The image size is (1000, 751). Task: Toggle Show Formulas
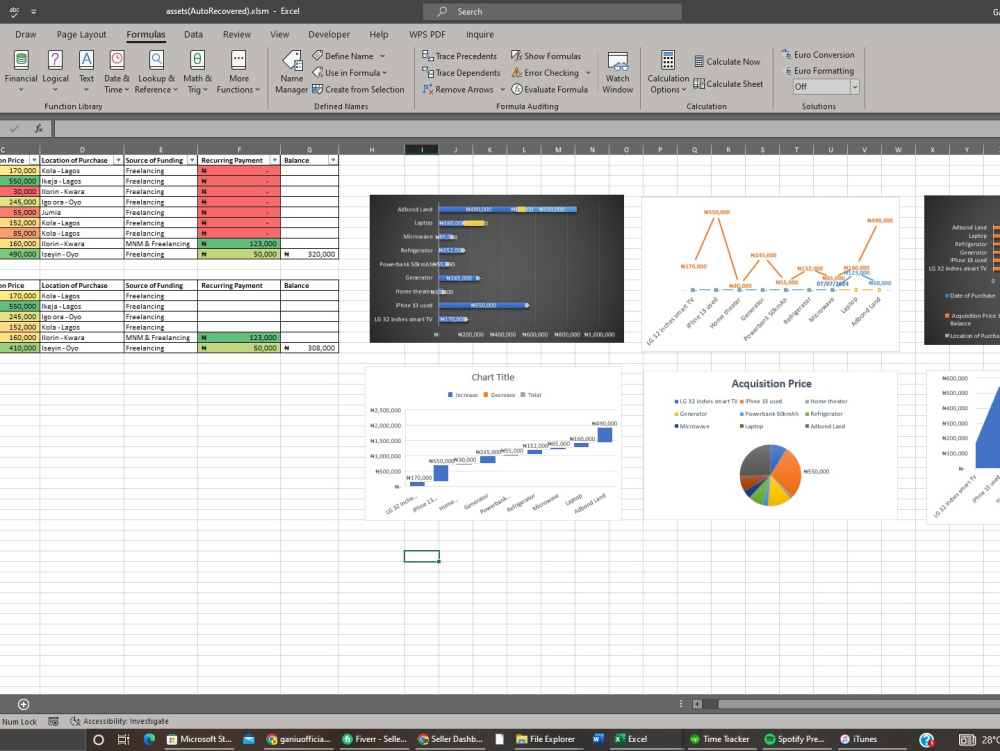[x=546, y=56]
